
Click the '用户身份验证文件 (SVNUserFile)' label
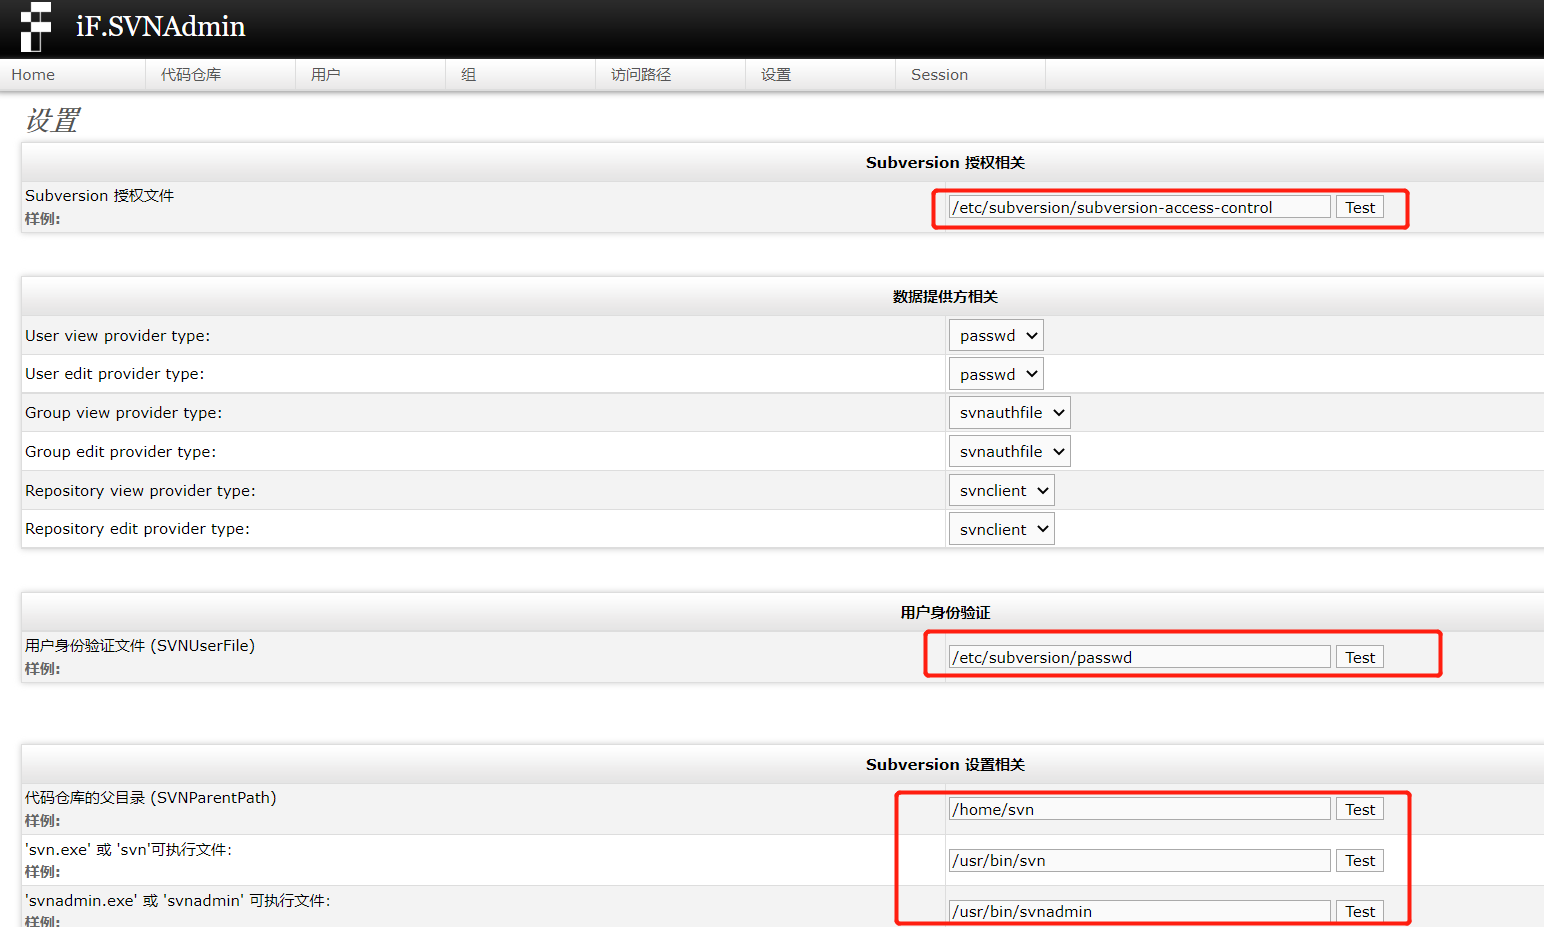(140, 646)
